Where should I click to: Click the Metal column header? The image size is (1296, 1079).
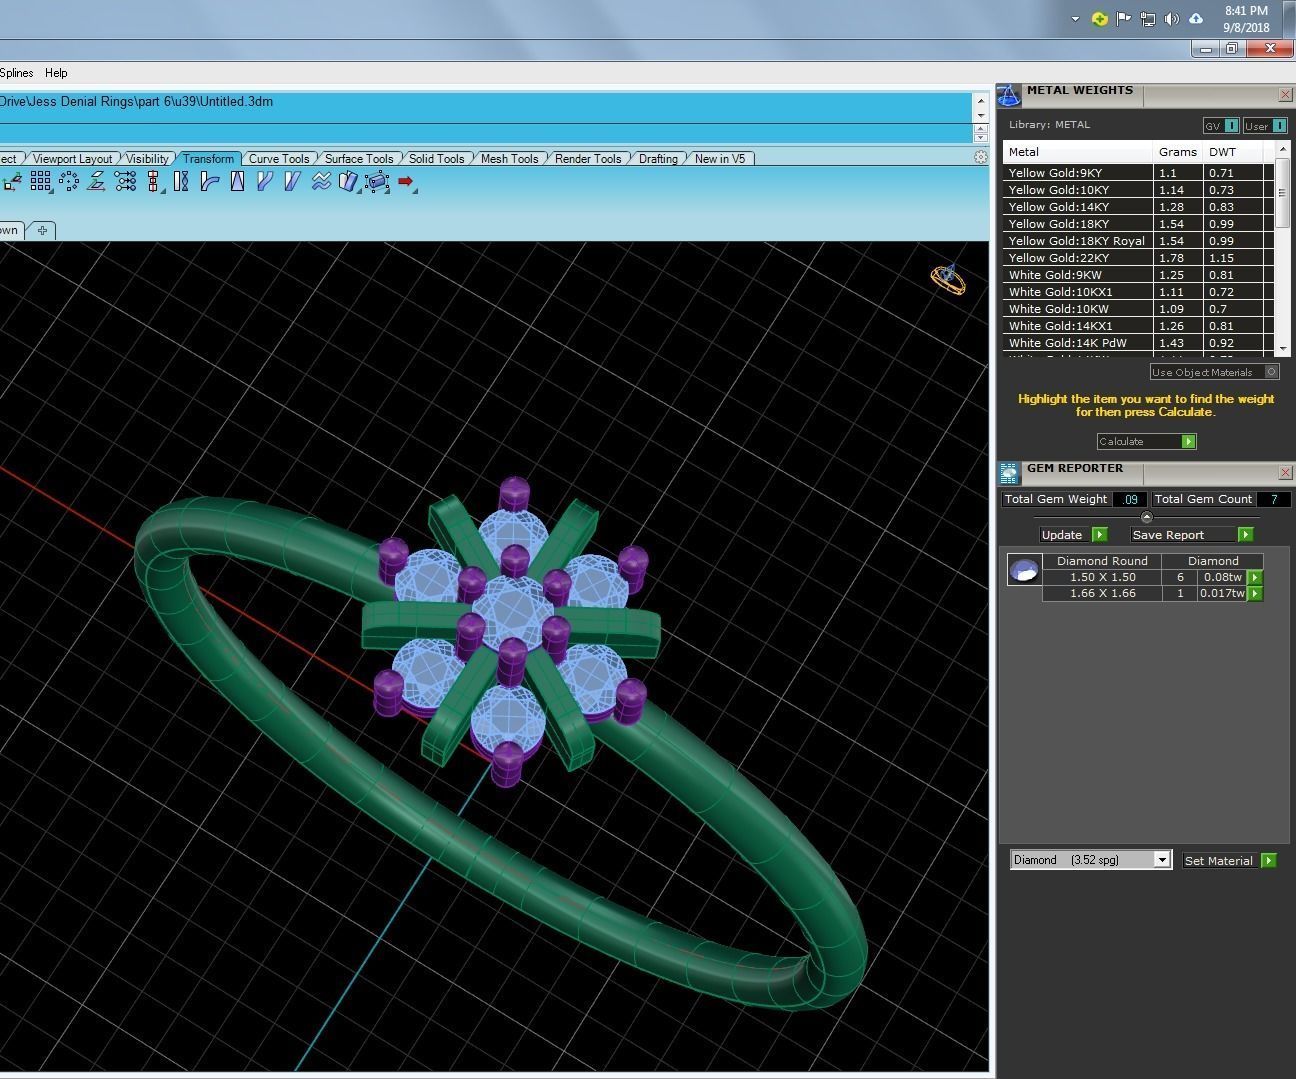(1078, 152)
